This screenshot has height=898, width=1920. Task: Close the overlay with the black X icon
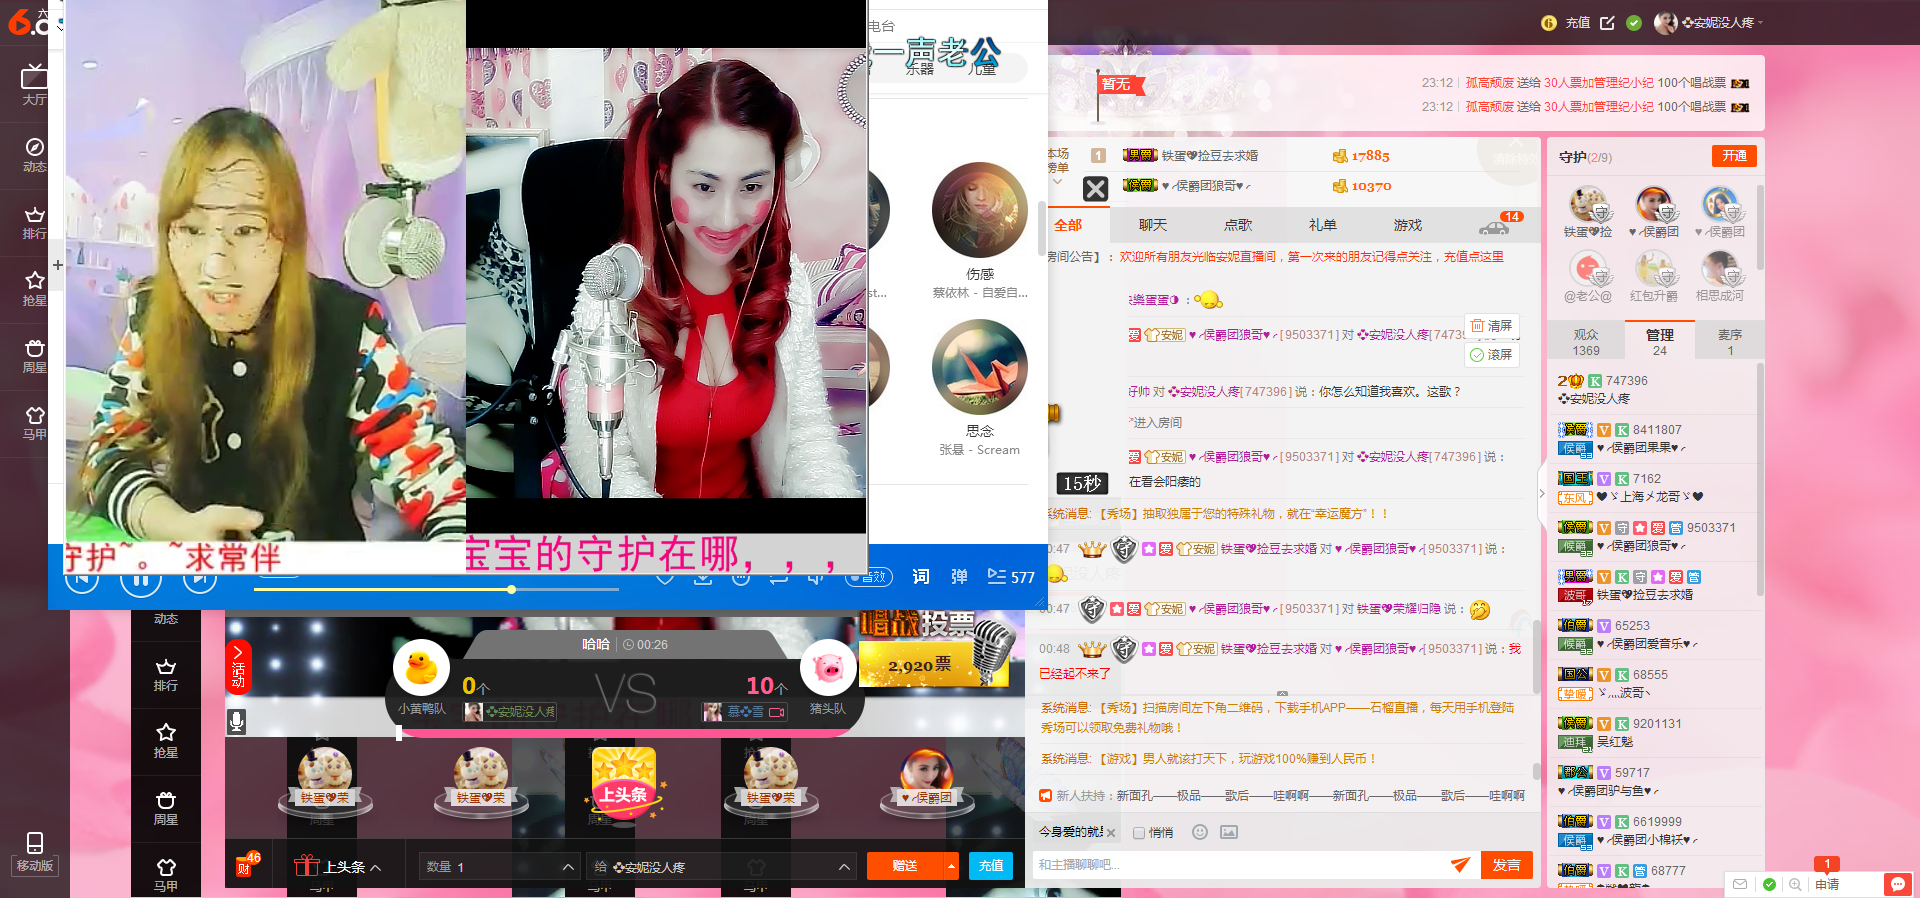[x=1095, y=189]
